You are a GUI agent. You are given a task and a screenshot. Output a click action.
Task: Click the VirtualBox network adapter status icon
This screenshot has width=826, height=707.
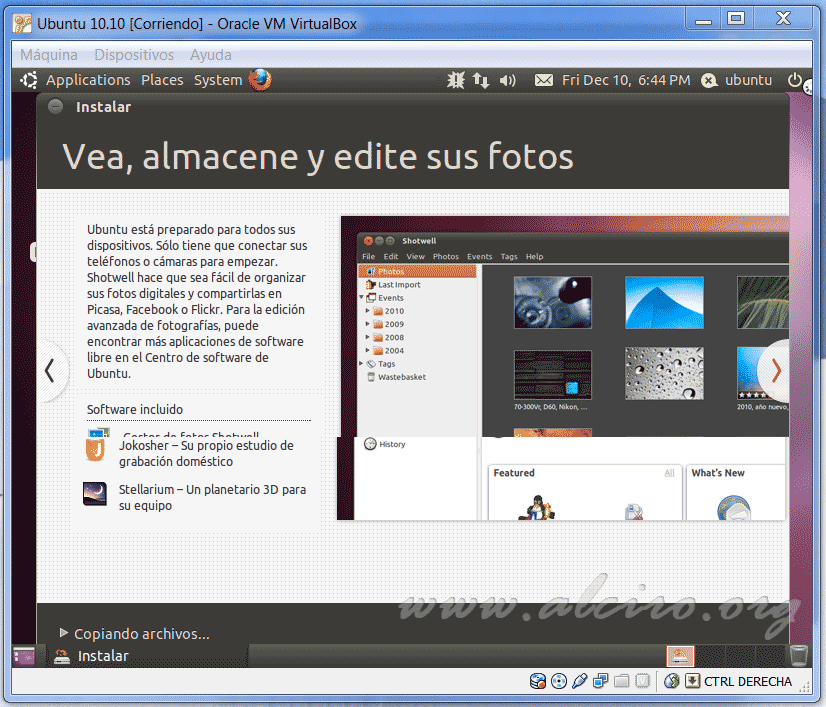(601, 681)
